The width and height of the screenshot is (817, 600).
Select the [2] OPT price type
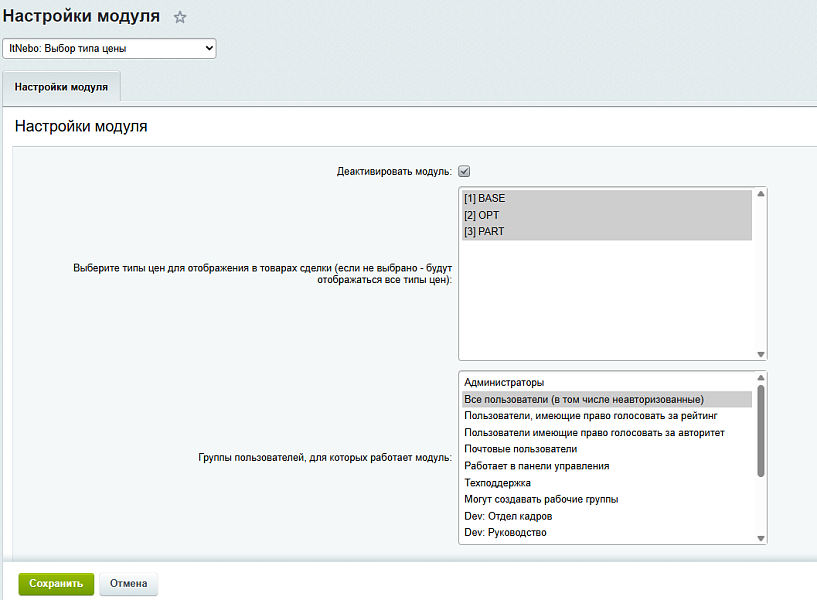pos(607,215)
